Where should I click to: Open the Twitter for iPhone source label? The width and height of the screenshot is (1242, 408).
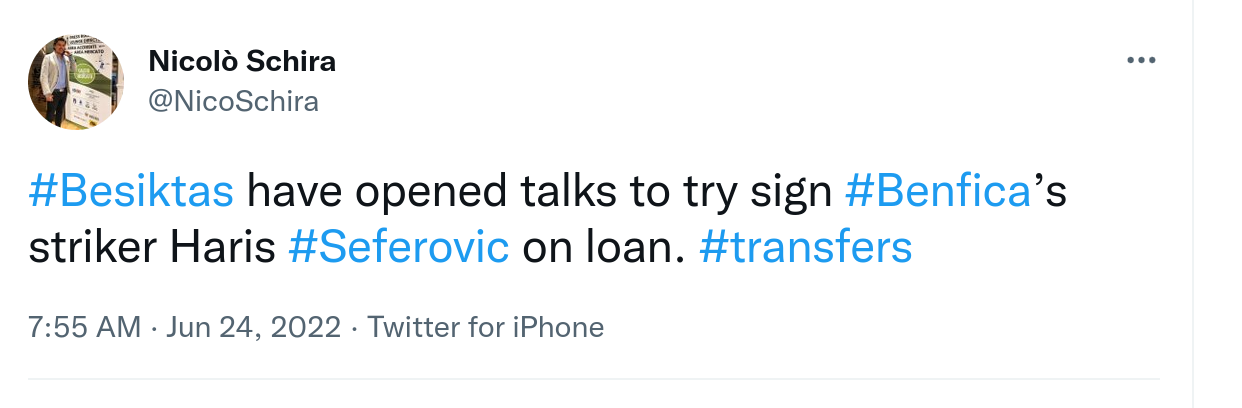(486, 327)
